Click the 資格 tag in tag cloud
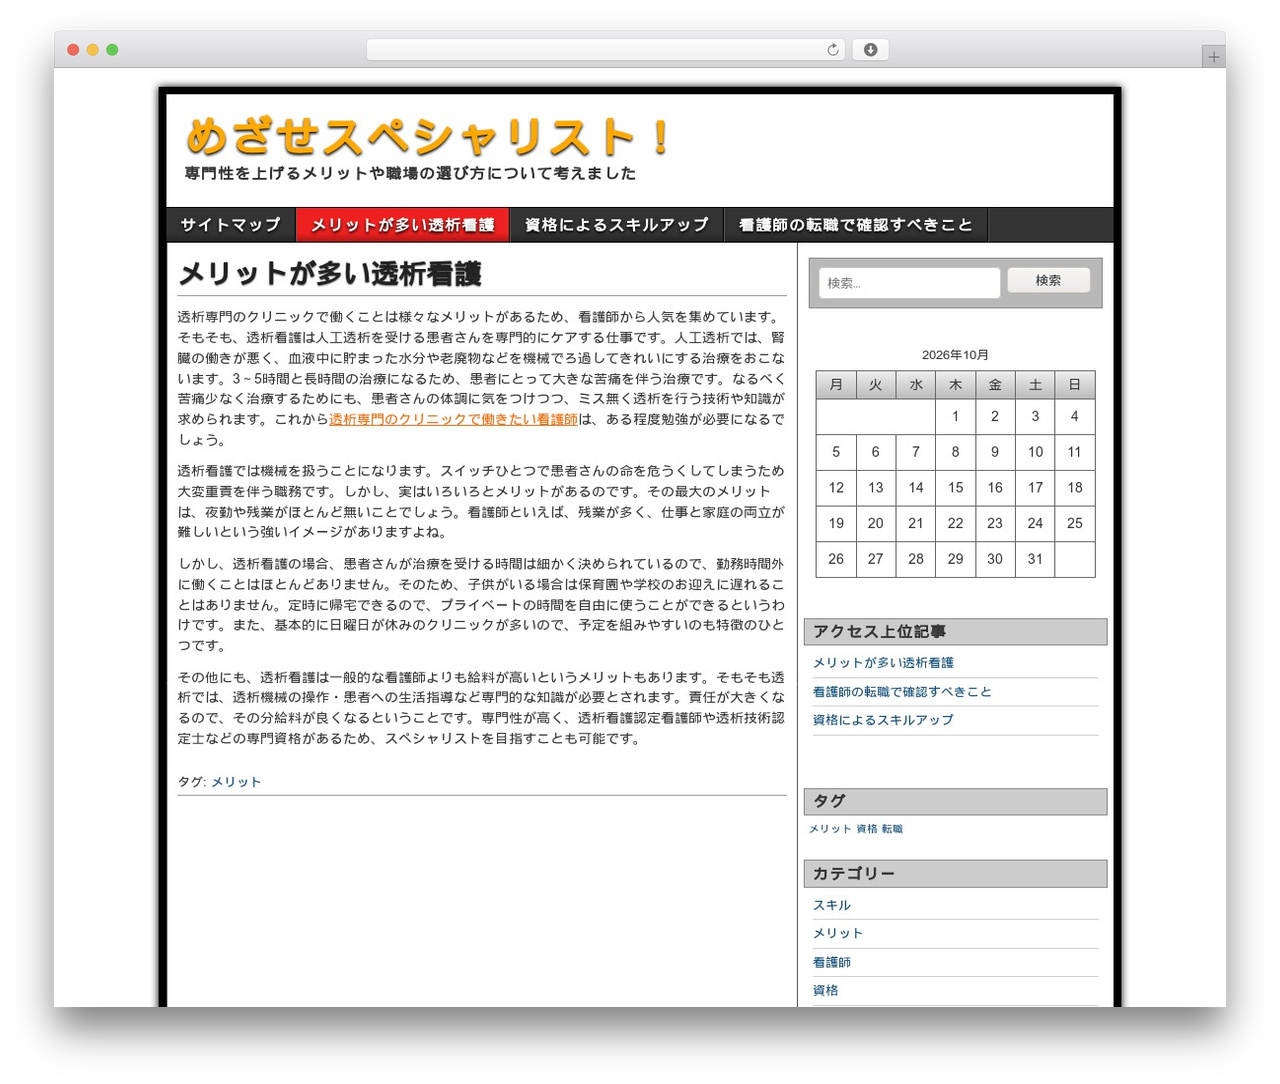1280x1084 pixels. pyautogui.click(x=867, y=829)
